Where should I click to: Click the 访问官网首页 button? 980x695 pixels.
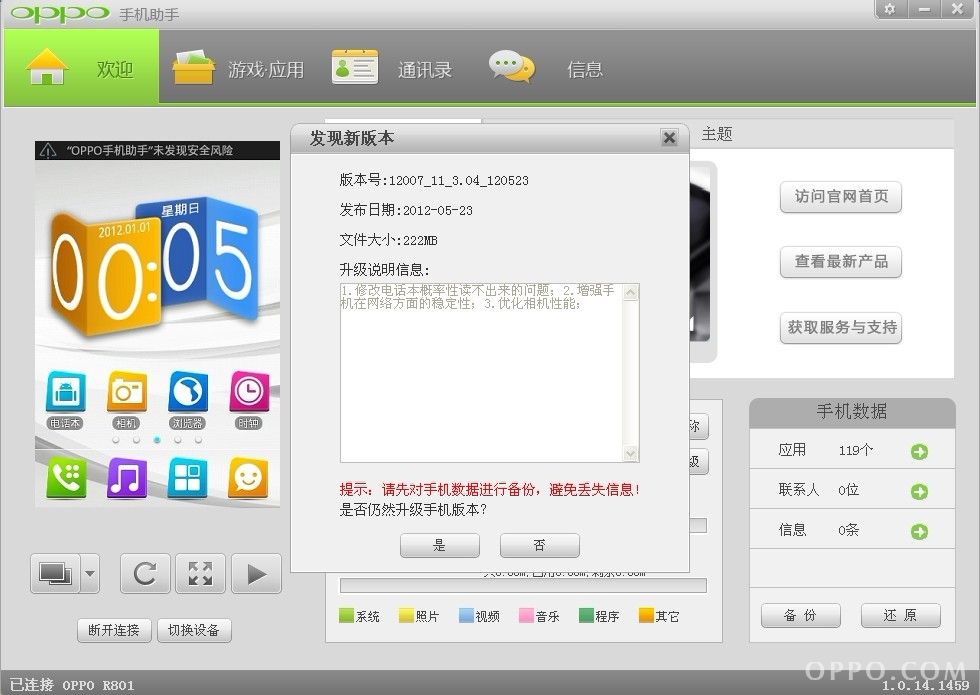click(x=841, y=197)
